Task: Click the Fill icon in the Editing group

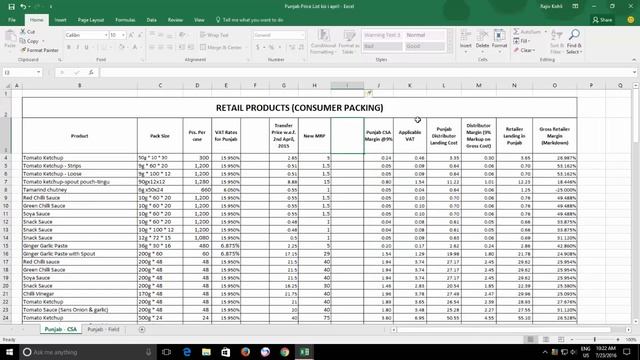Action: click(x=516, y=41)
